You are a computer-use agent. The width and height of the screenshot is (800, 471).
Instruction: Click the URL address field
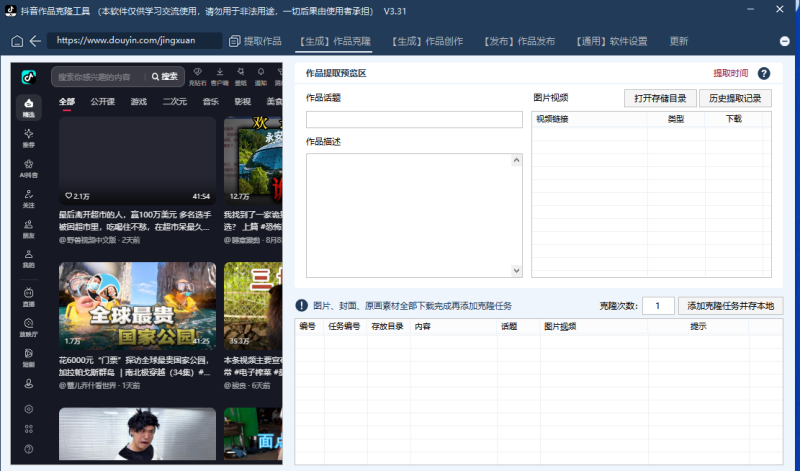pyautogui.click(x=135, y=41)
